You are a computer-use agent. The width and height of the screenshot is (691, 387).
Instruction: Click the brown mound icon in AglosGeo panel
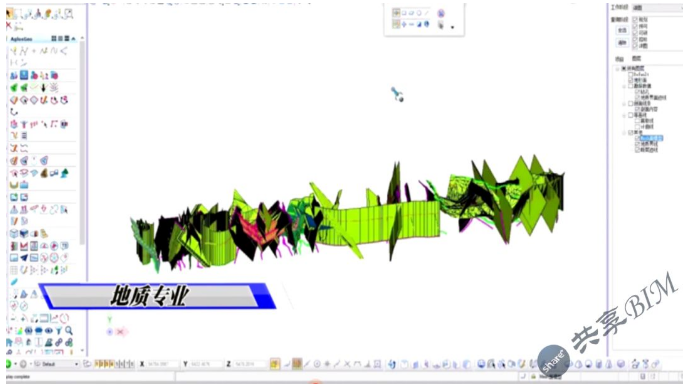(x=44, y=173)
